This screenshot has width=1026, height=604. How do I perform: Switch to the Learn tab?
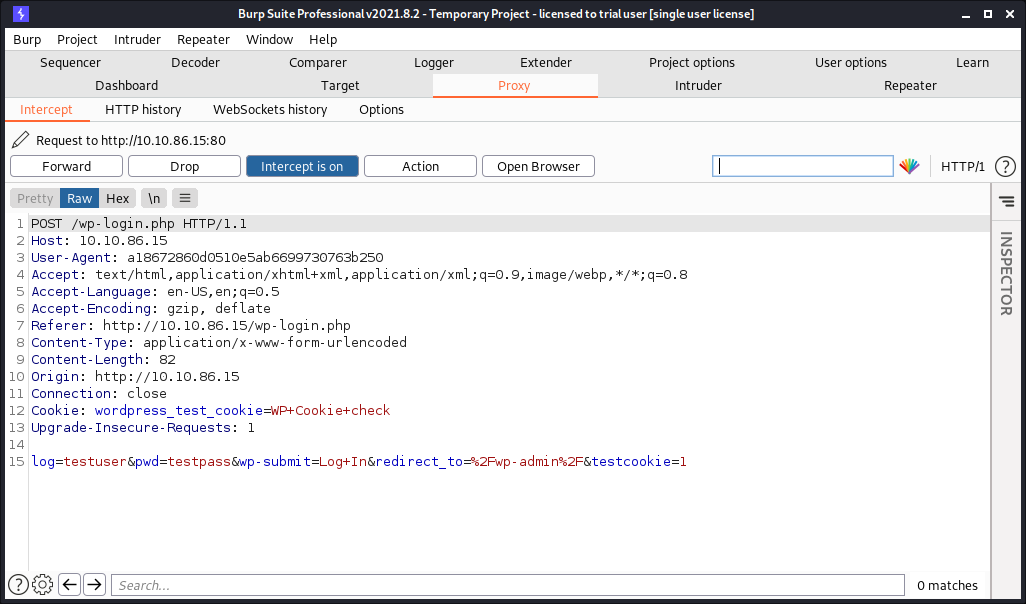tap(972, 62)
